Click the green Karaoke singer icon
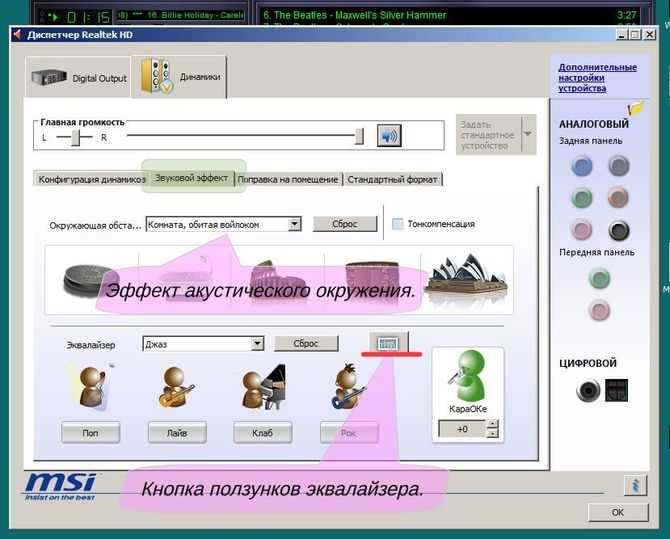The height and width of the screenshot is (539, 670). click(x=468, y=375)
